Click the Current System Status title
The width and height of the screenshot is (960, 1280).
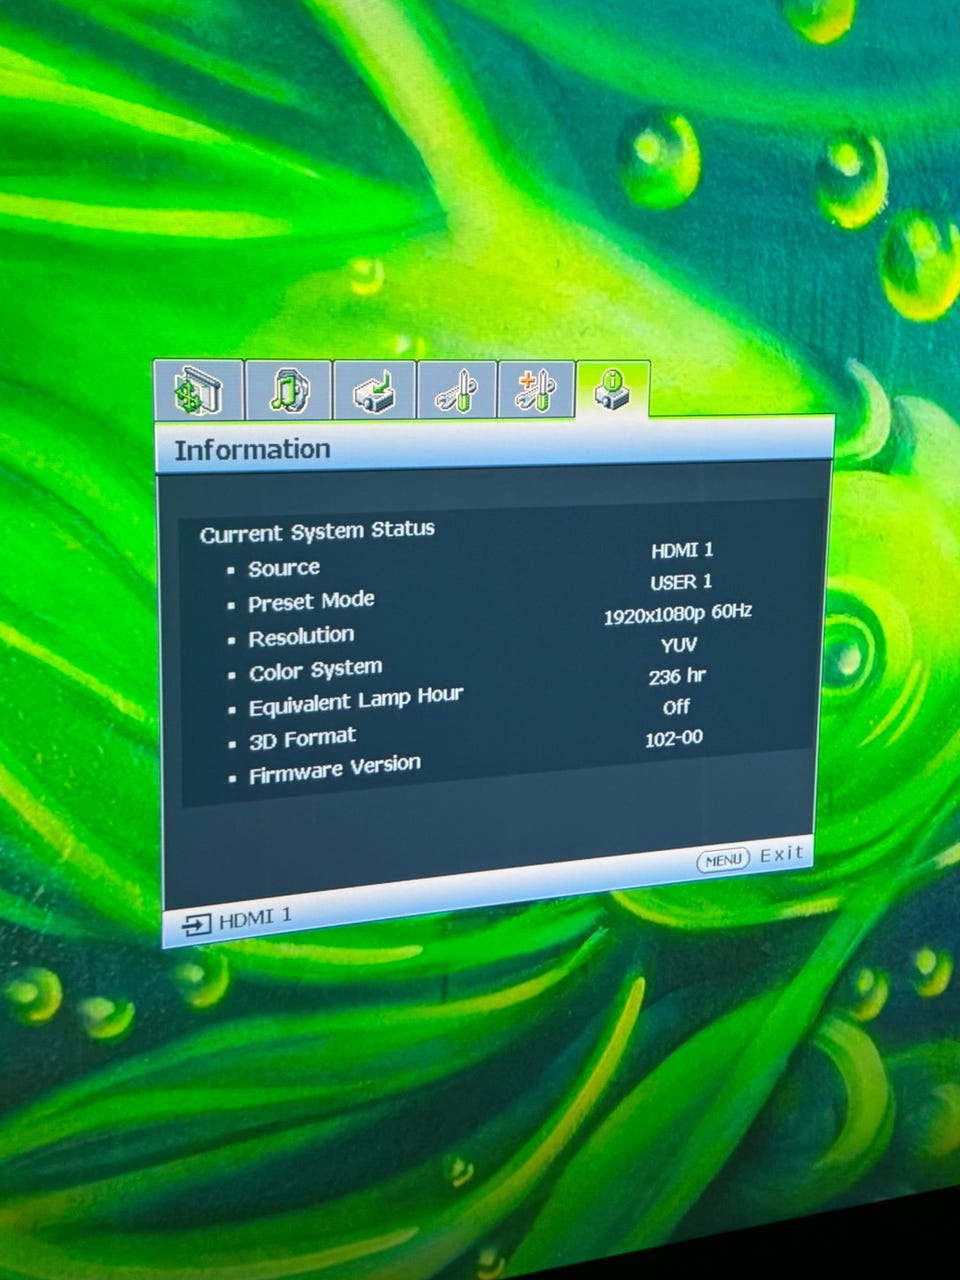coord(317,531)
